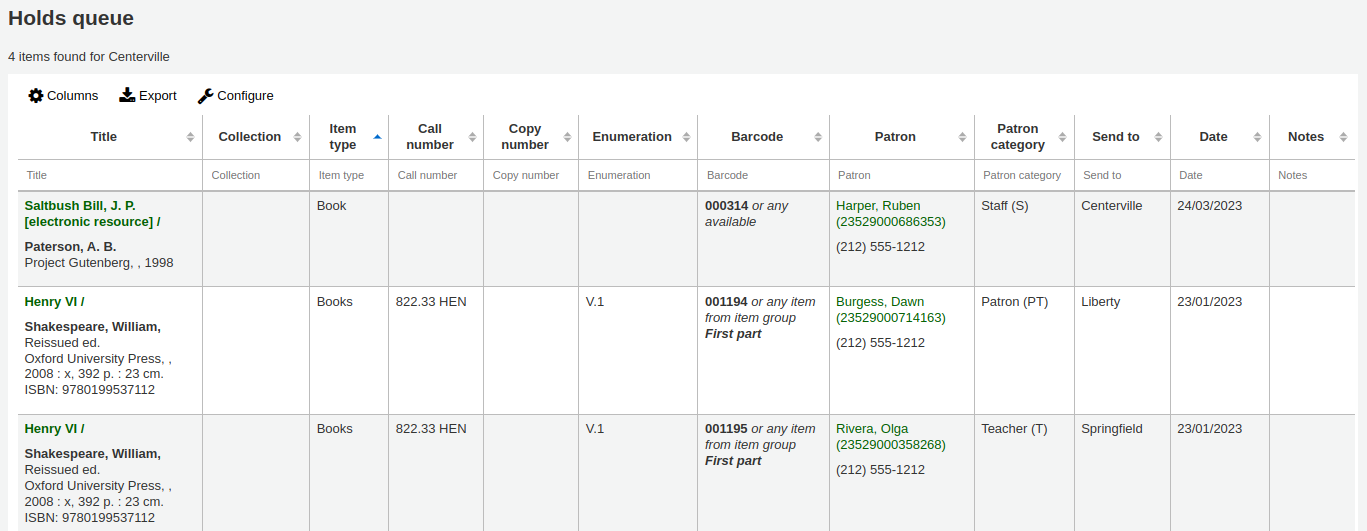Image resolution: width=1367 pixels, height=531 pixels.
Task: Open the Columns gear settings
Action: [x=36, y=96]
